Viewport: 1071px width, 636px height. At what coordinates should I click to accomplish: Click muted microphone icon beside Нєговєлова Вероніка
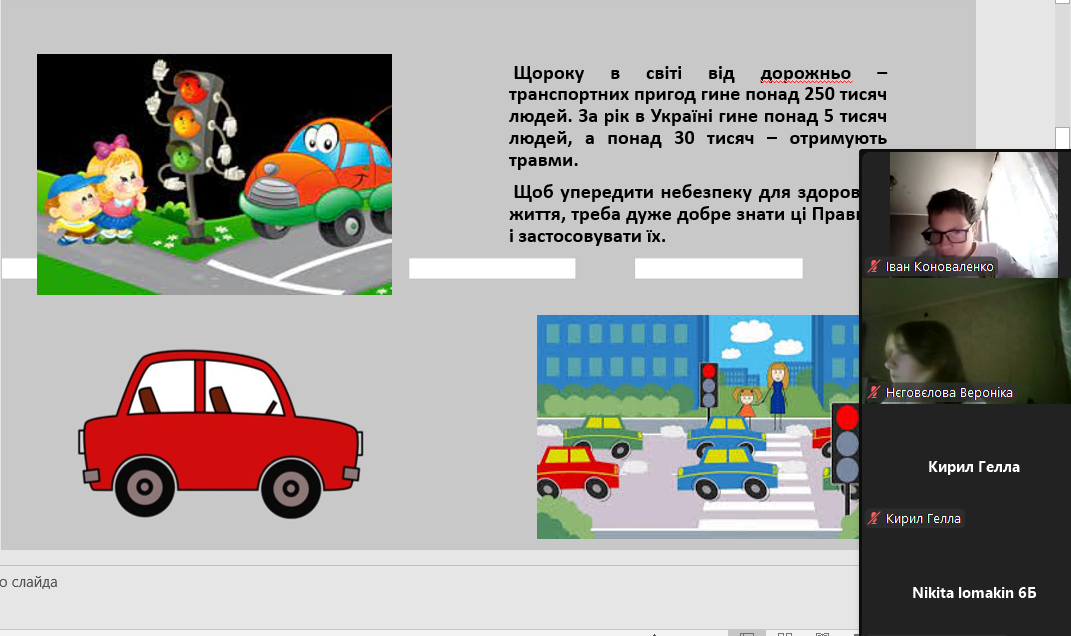874,393
